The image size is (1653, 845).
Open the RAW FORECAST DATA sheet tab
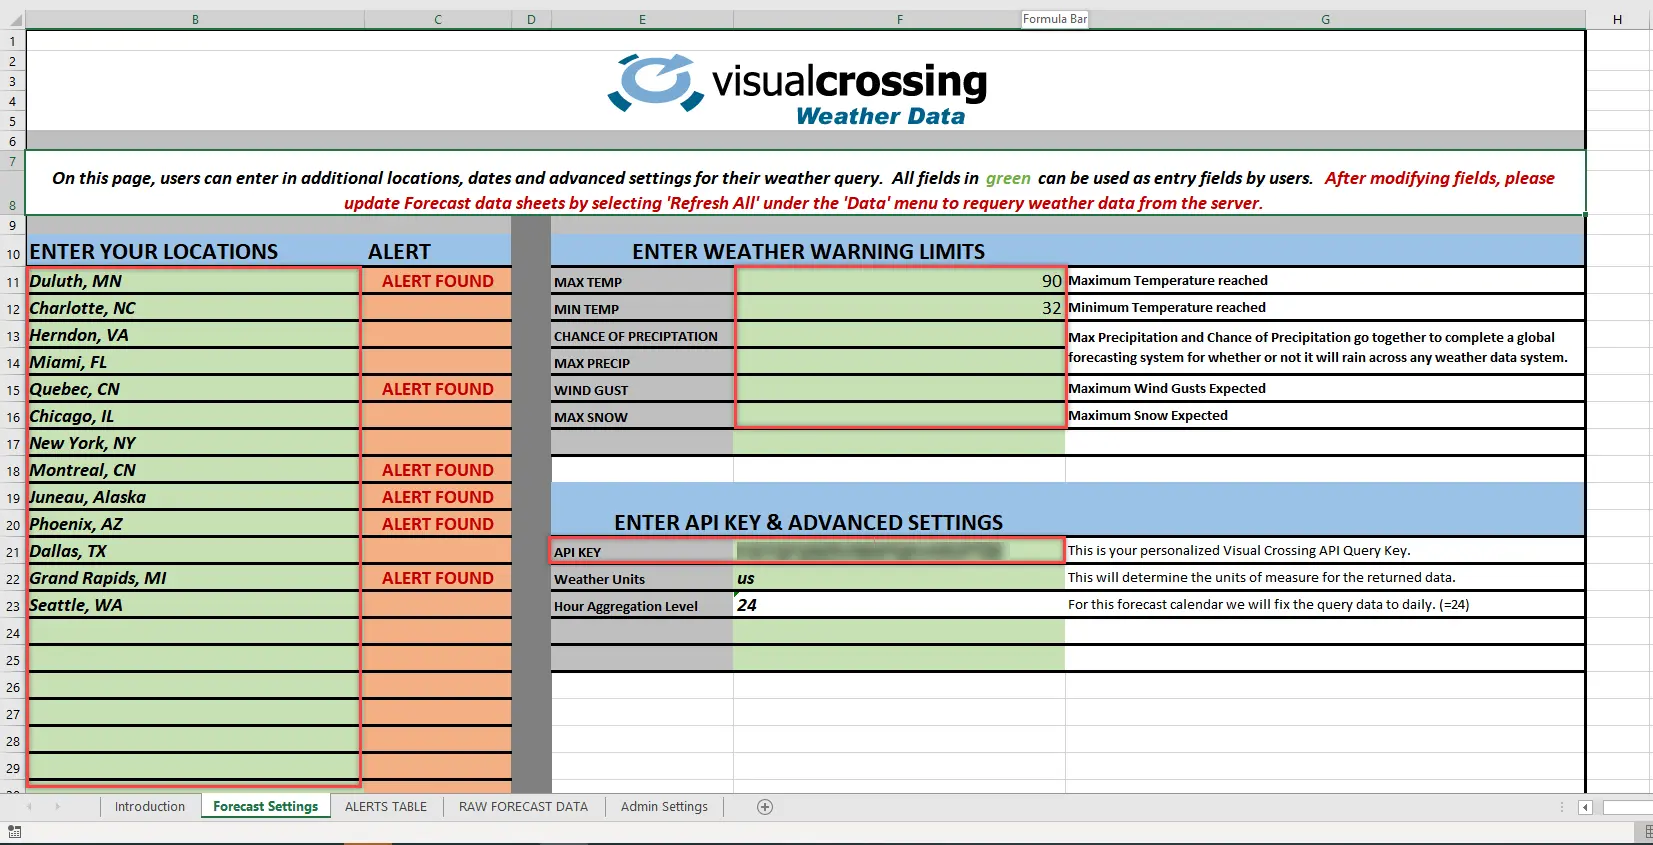(x=523, y=807)
